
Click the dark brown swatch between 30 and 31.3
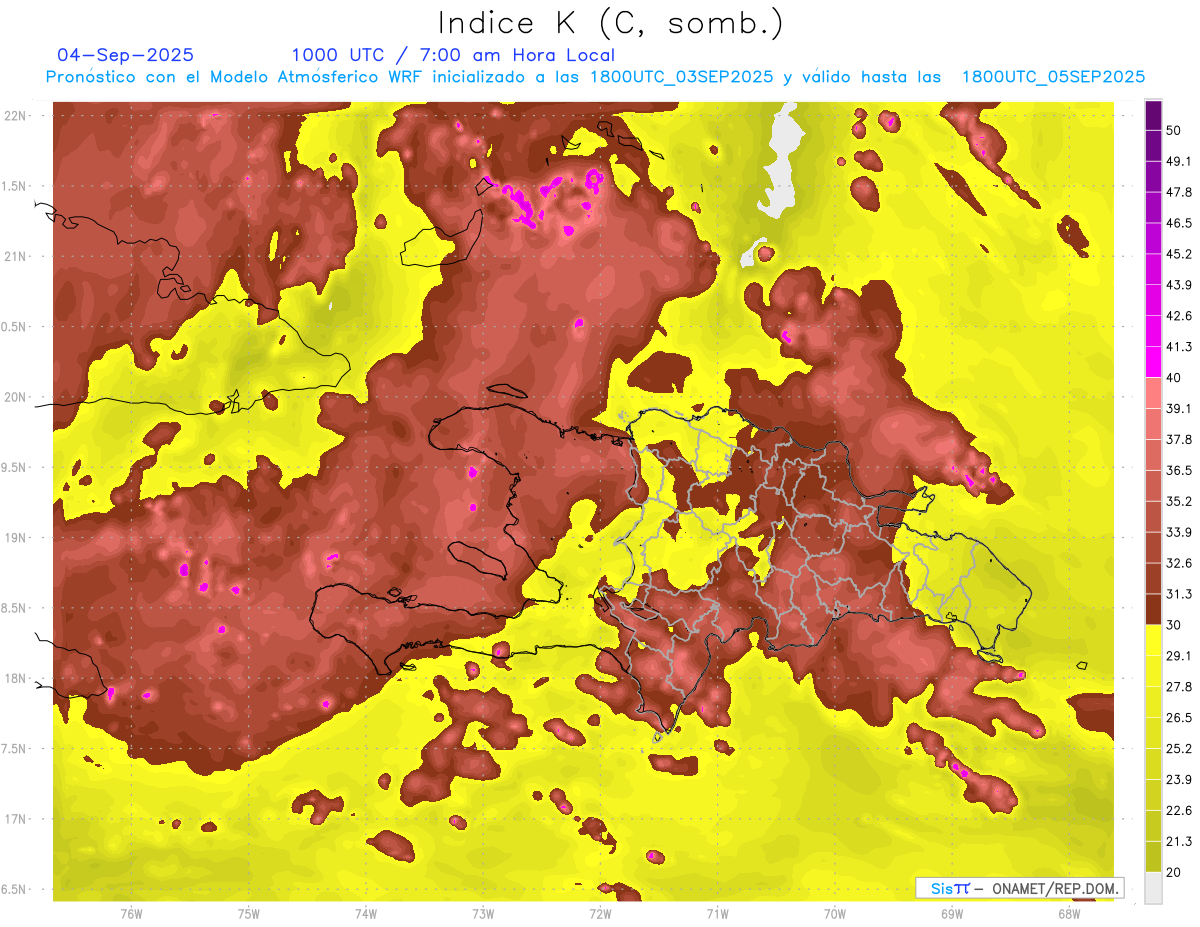(1153, 609)
